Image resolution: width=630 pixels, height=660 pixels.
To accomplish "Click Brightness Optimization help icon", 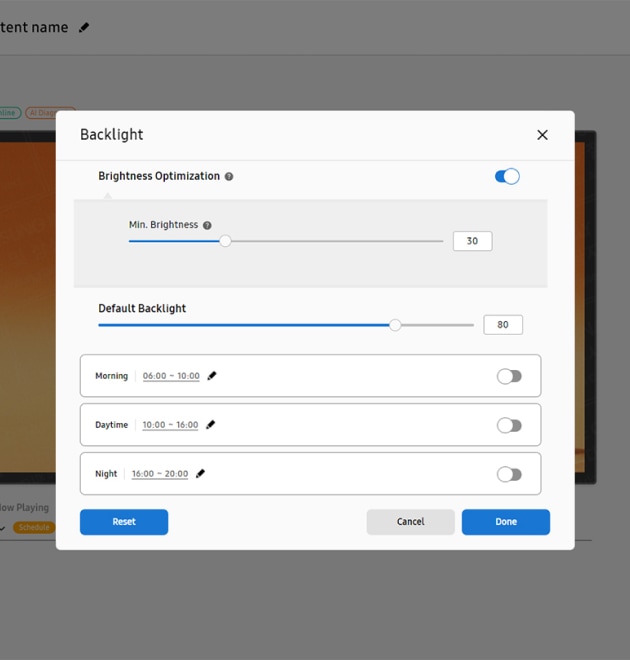I will click(x=229, y=177).
